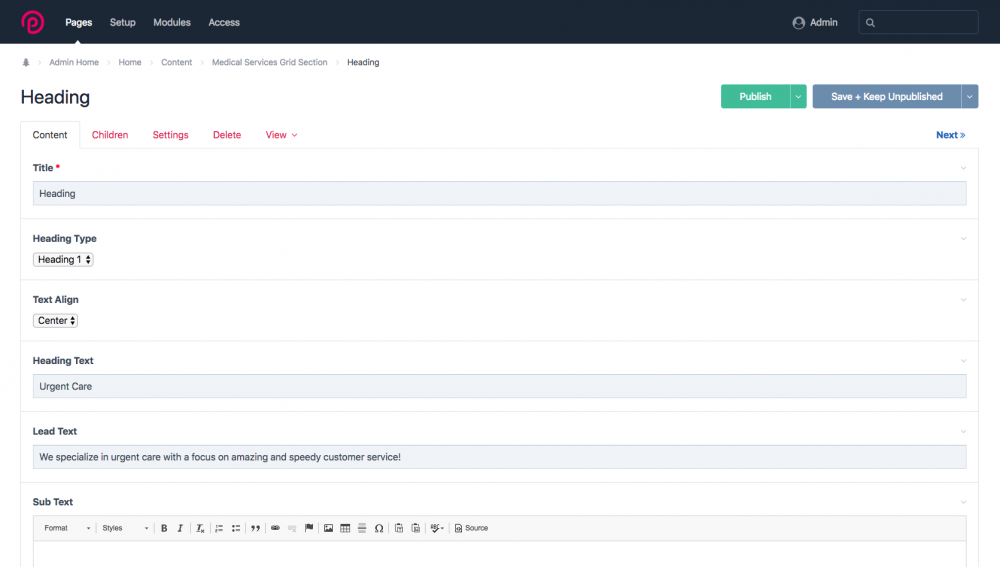Click the Admin user avatar icon

[798, 23]
